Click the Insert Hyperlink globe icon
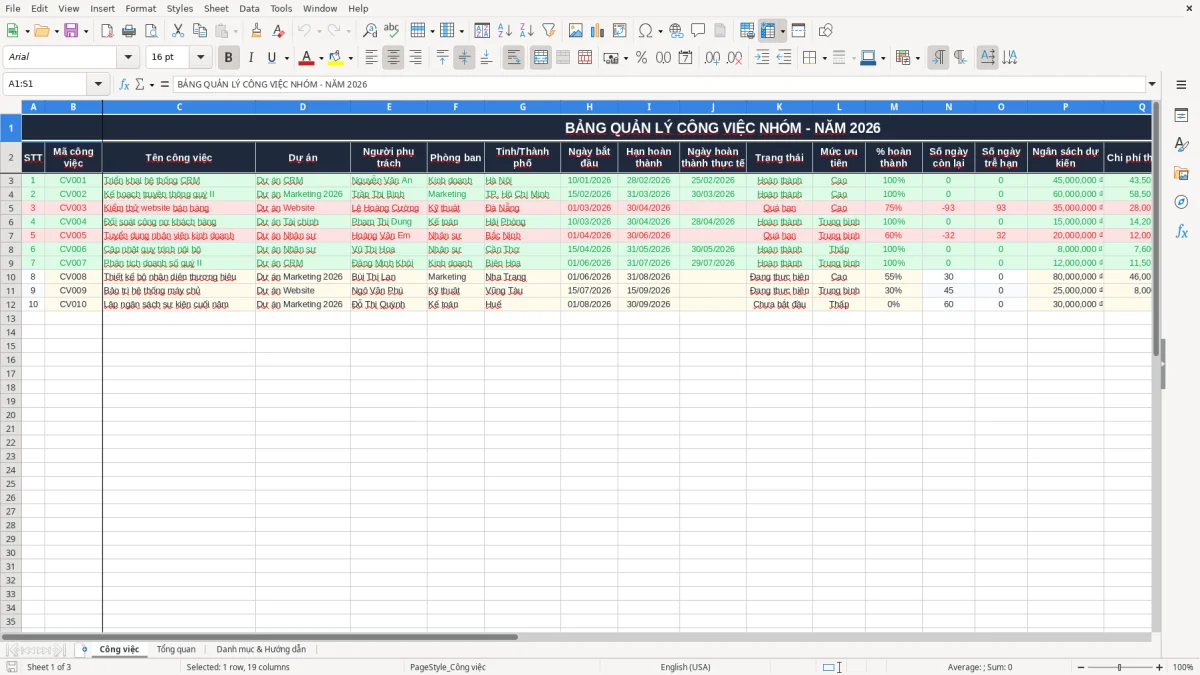 [x=676, y=31]
